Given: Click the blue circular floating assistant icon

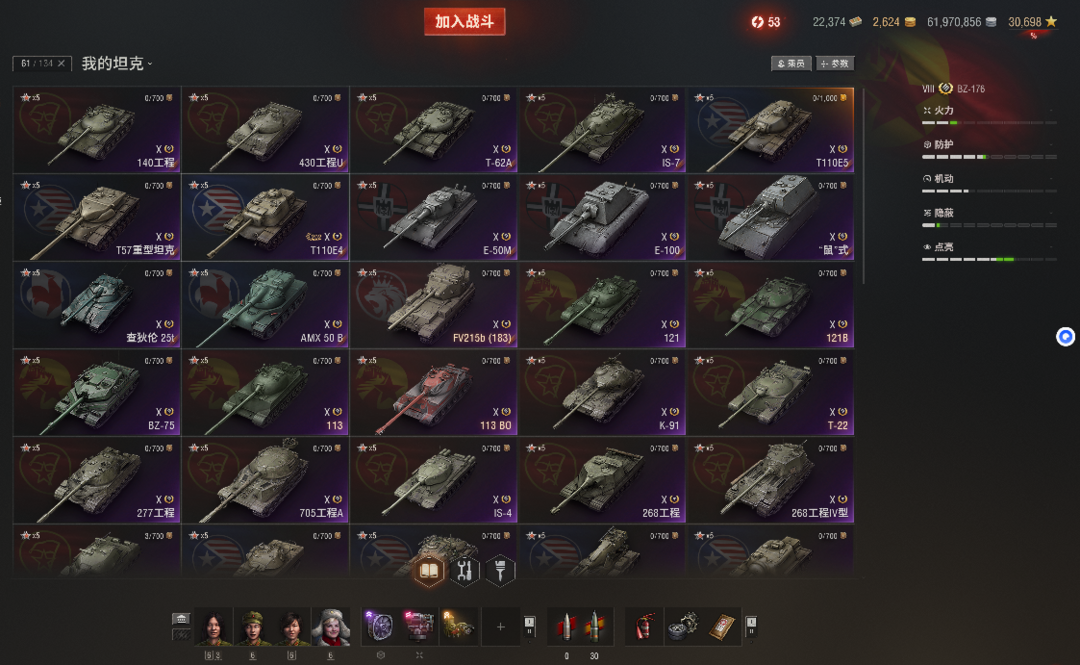Looking at the screenshot, I should [1066, 336].
